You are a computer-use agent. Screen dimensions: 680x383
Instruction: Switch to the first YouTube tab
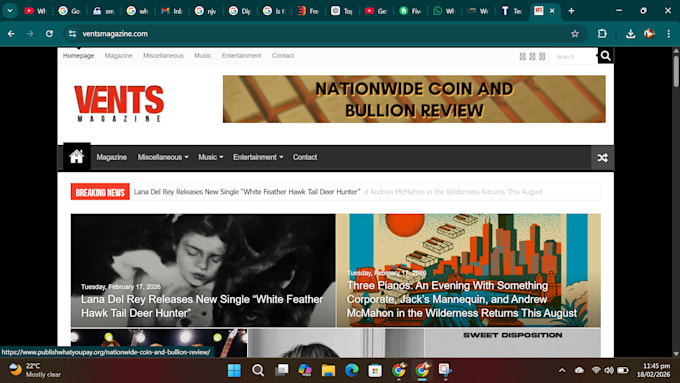coord(35,11)
